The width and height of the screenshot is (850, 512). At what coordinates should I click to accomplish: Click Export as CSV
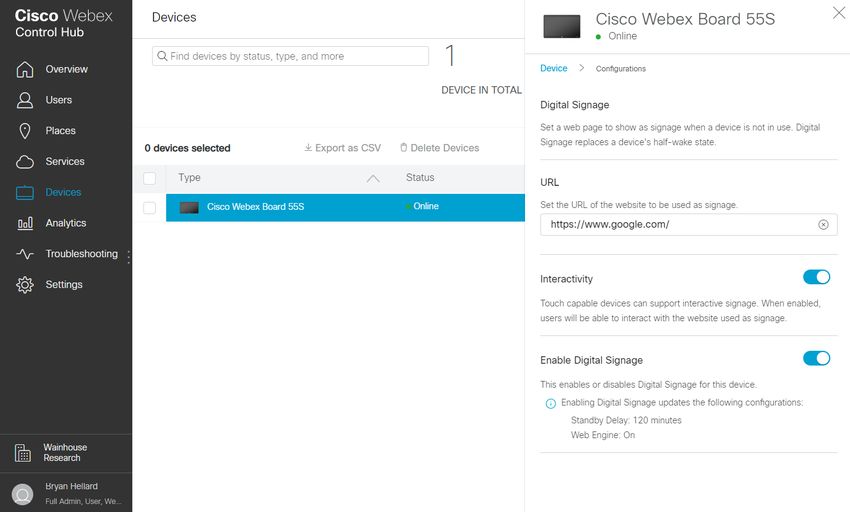pos(343,148)
